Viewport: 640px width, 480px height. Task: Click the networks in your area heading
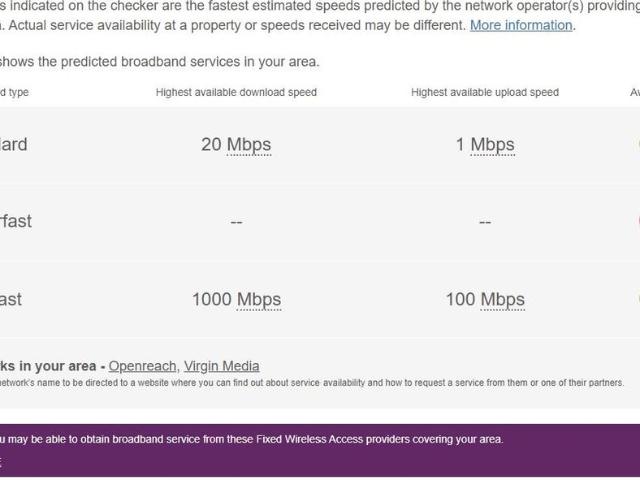coord(52,366)
